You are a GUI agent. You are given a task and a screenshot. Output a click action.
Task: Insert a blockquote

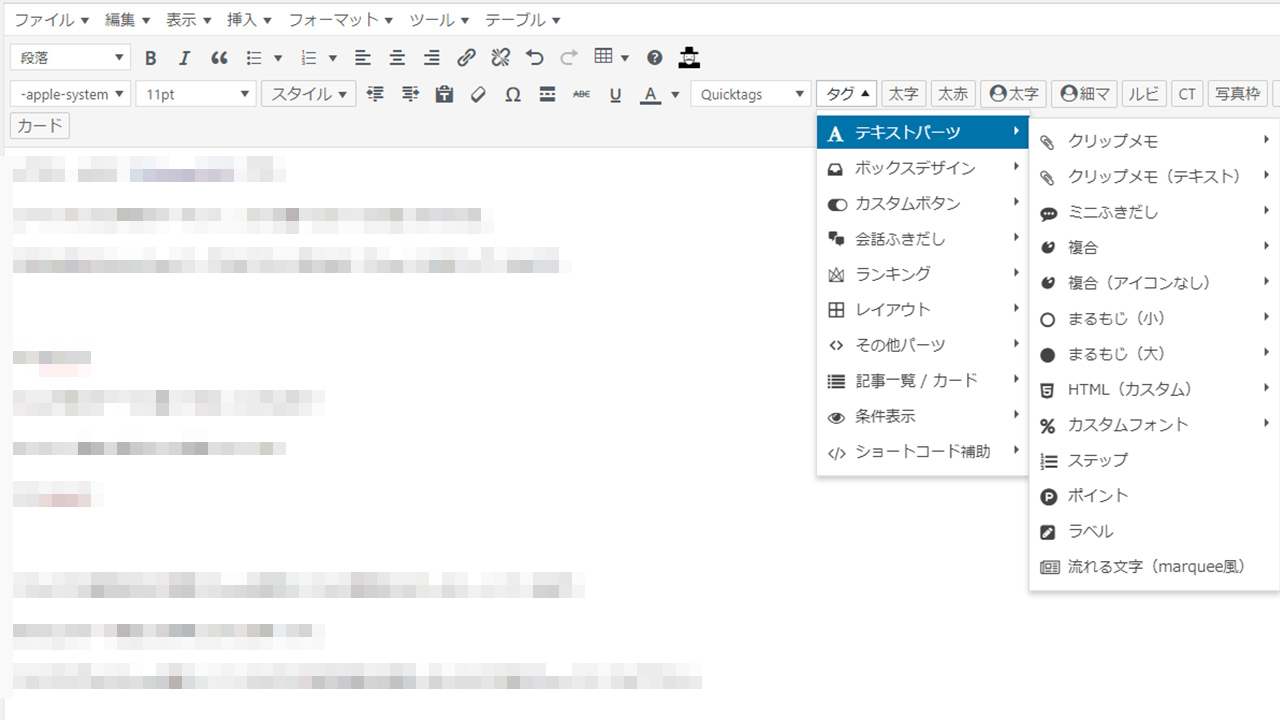click(x=219, y=58)
